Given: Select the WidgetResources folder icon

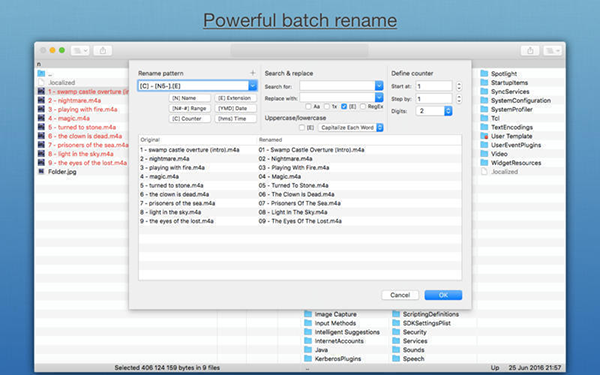Looking at the screenshot, I should click(x=484, y=162).
